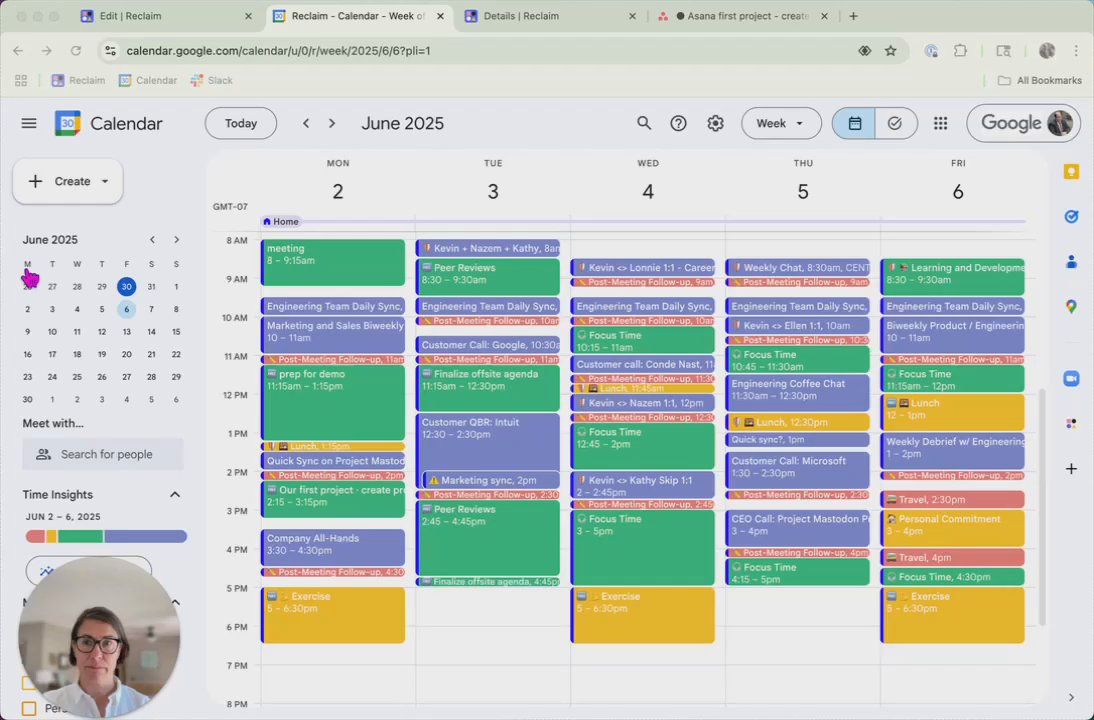
Task: Switch to Details | Reclaim tab
Action: tap(550, 16)
